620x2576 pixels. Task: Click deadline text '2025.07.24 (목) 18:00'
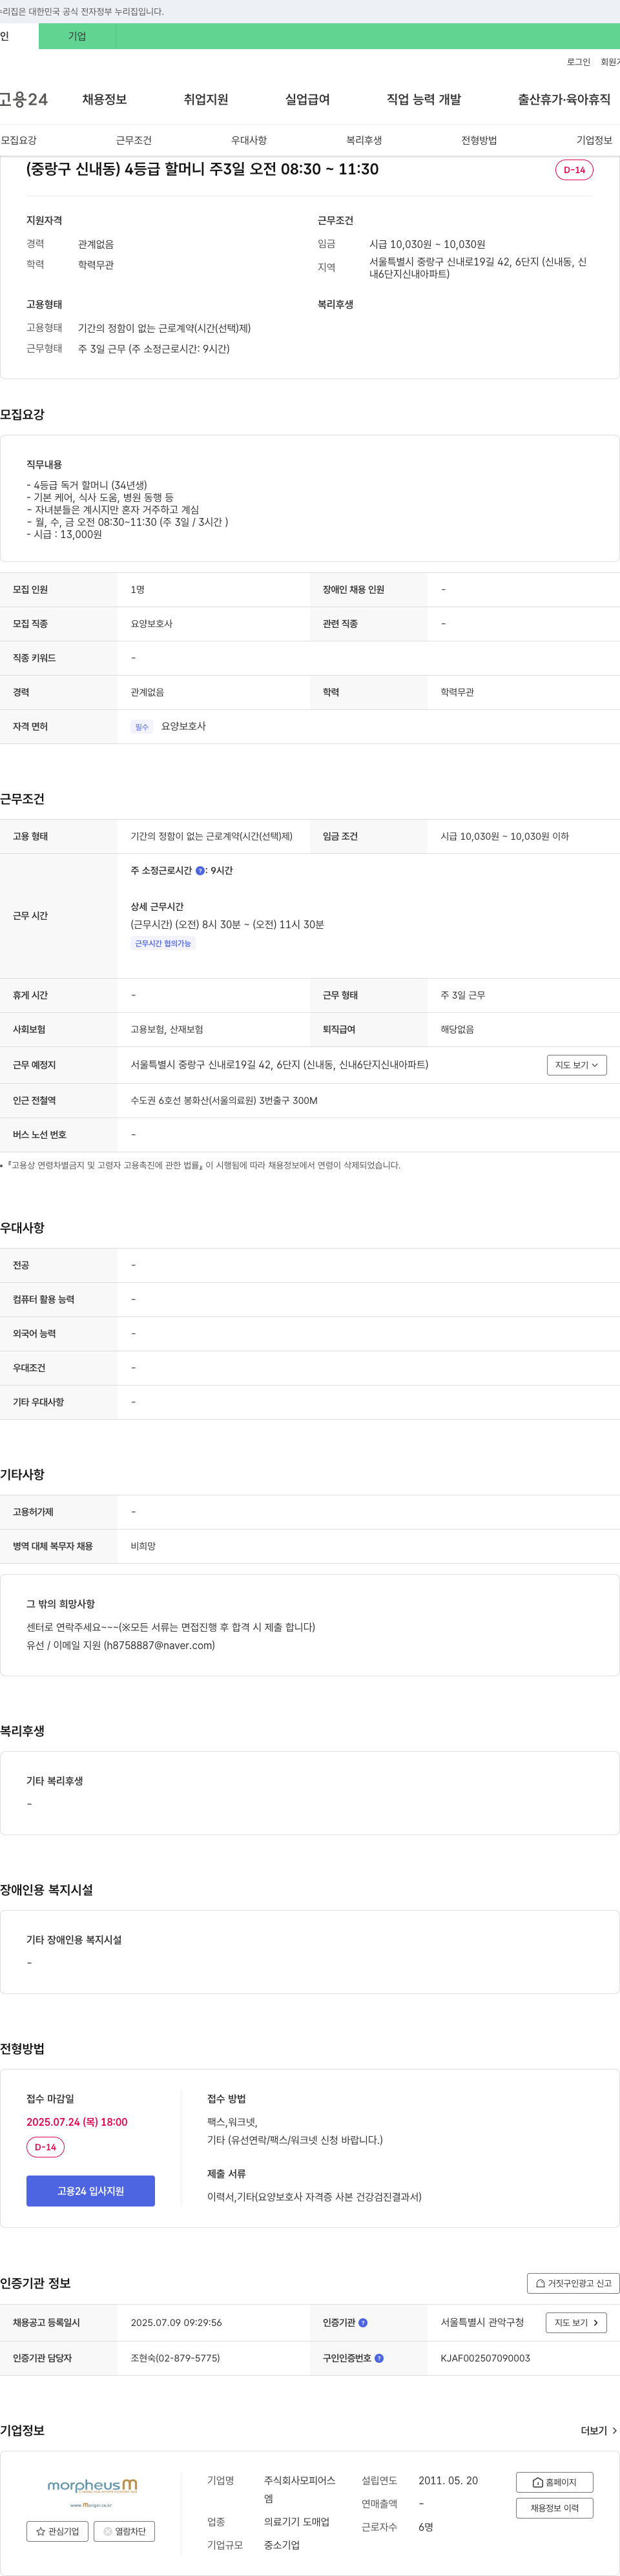pyautogui.click(x=77, y=2121)
